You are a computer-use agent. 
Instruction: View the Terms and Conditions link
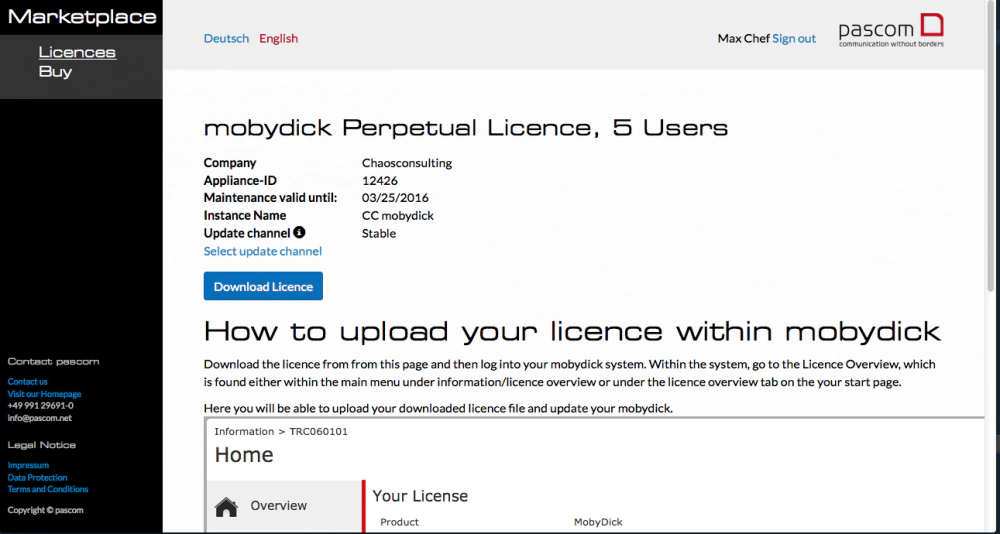point(48,490)
